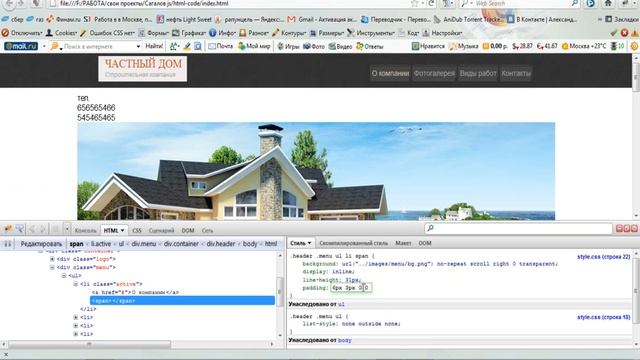Viewport: 640px width, 360px height.
Task: Open the Отключить web developer menu
Action: [x=22, y=33]
